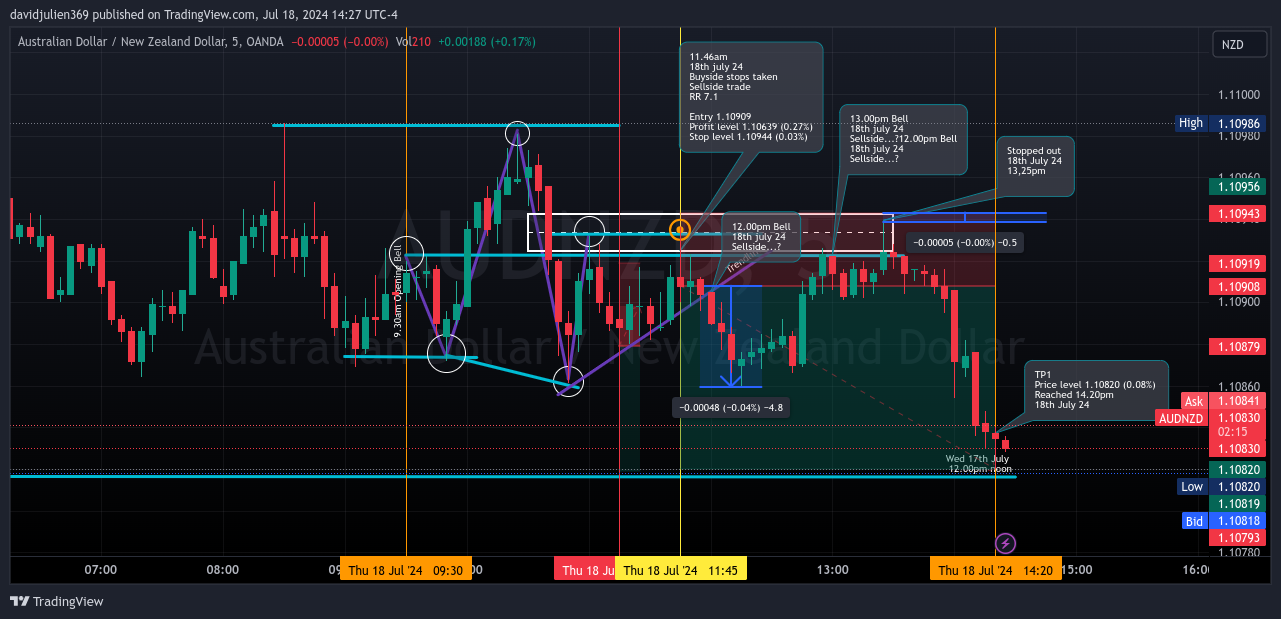Click the white circle at the lowest purple swing point
Screen dimensions: 1281x619
click(569, 381)
